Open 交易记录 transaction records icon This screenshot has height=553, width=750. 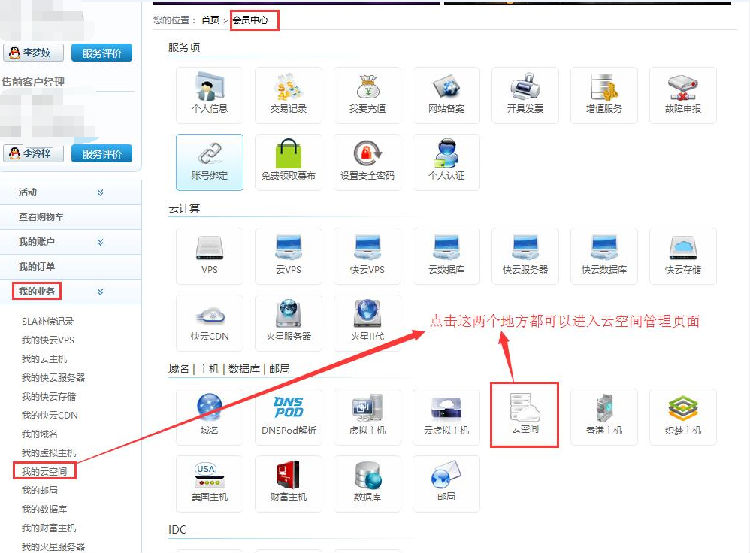pyautogui.click(x=288, y=95)
